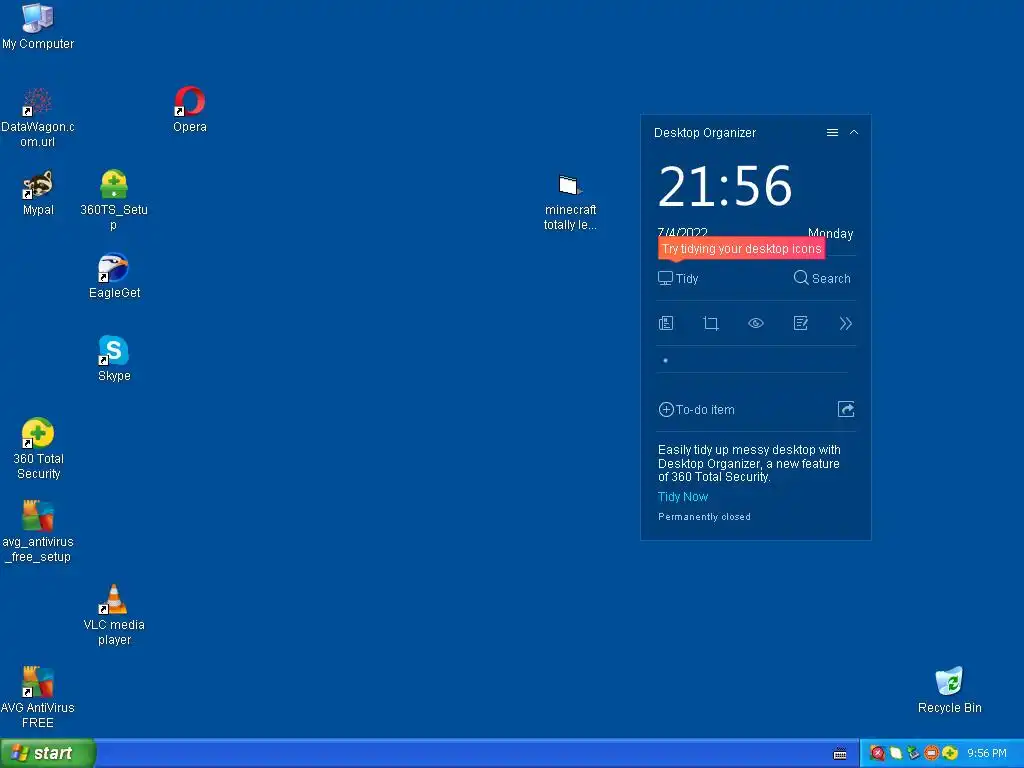The width and height of the screenshot is (1024, 768).
Task: Click Search in Desktop Organizer
Action: [x=822, y=278]
